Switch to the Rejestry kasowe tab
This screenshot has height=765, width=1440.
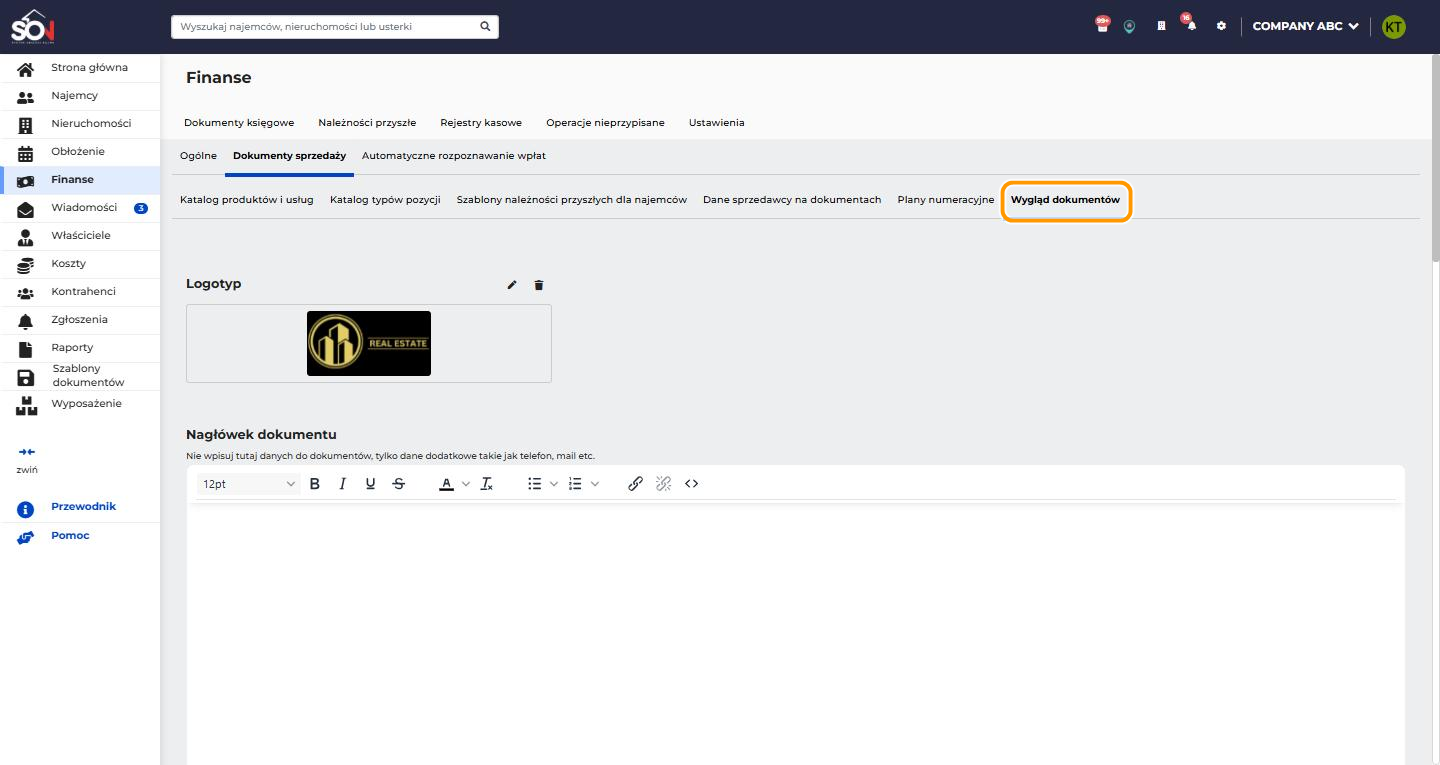tap(481, 123)
